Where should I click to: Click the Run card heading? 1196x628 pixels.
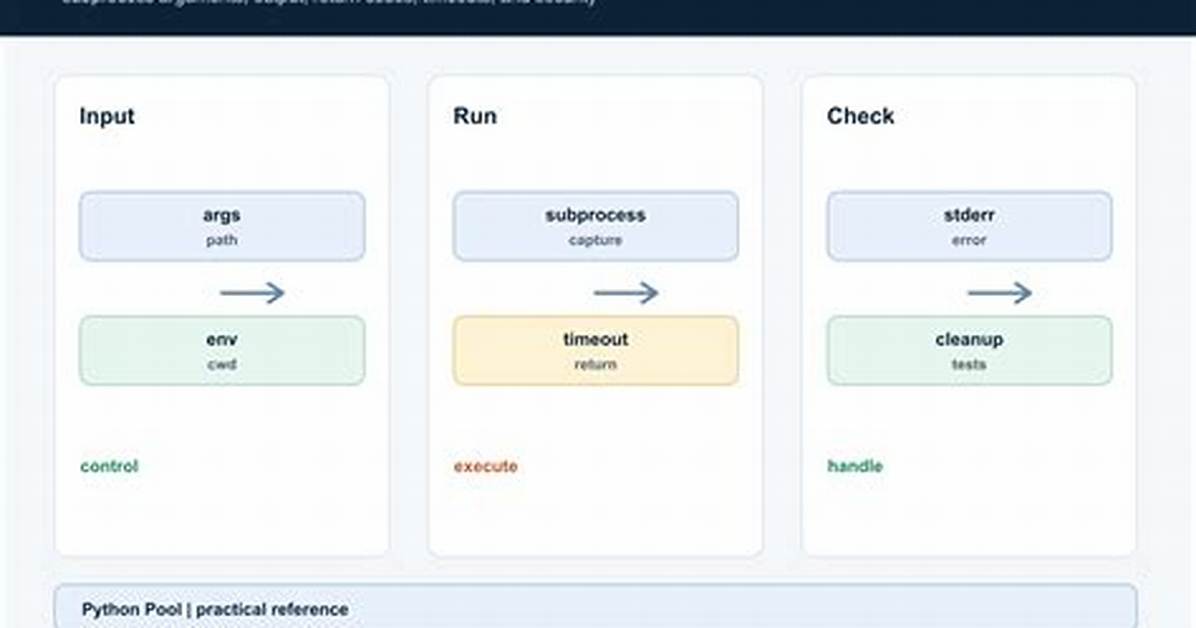(474, 116)
